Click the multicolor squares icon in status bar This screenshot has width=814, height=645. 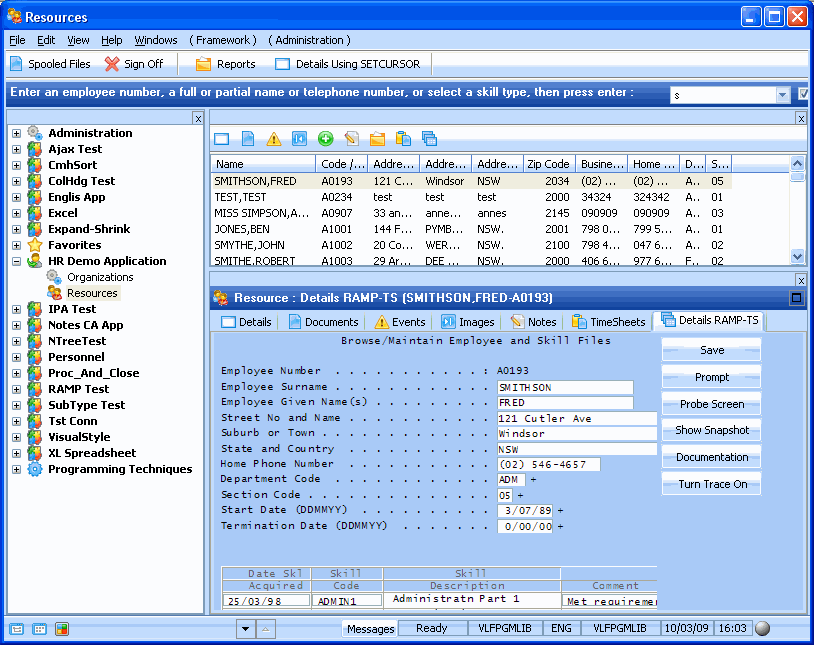point(61,629)
